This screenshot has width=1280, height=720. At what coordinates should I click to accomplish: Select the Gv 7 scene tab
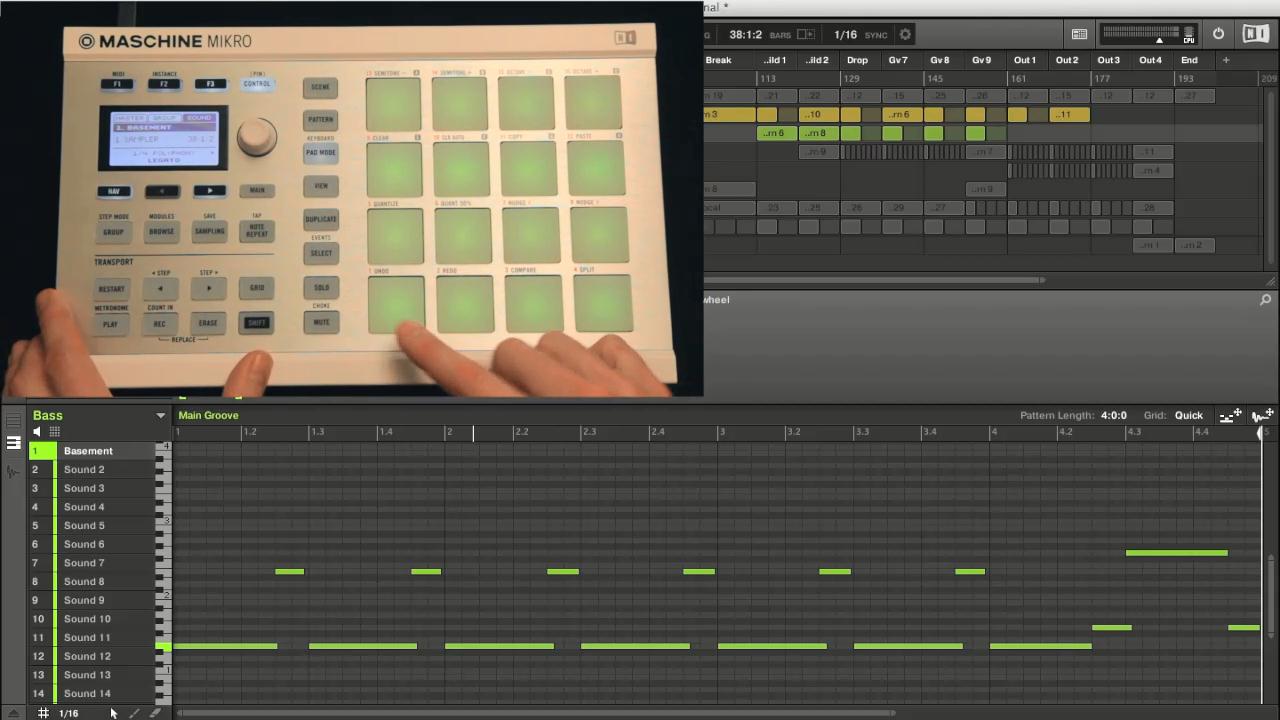pos(898,60)
